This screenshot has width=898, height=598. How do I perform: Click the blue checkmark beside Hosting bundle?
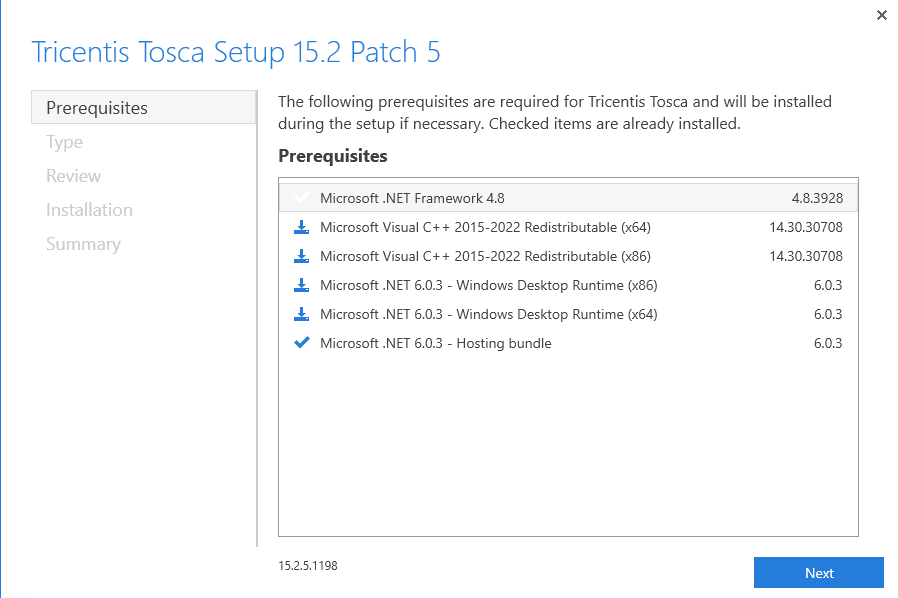(x=301, y=343)
